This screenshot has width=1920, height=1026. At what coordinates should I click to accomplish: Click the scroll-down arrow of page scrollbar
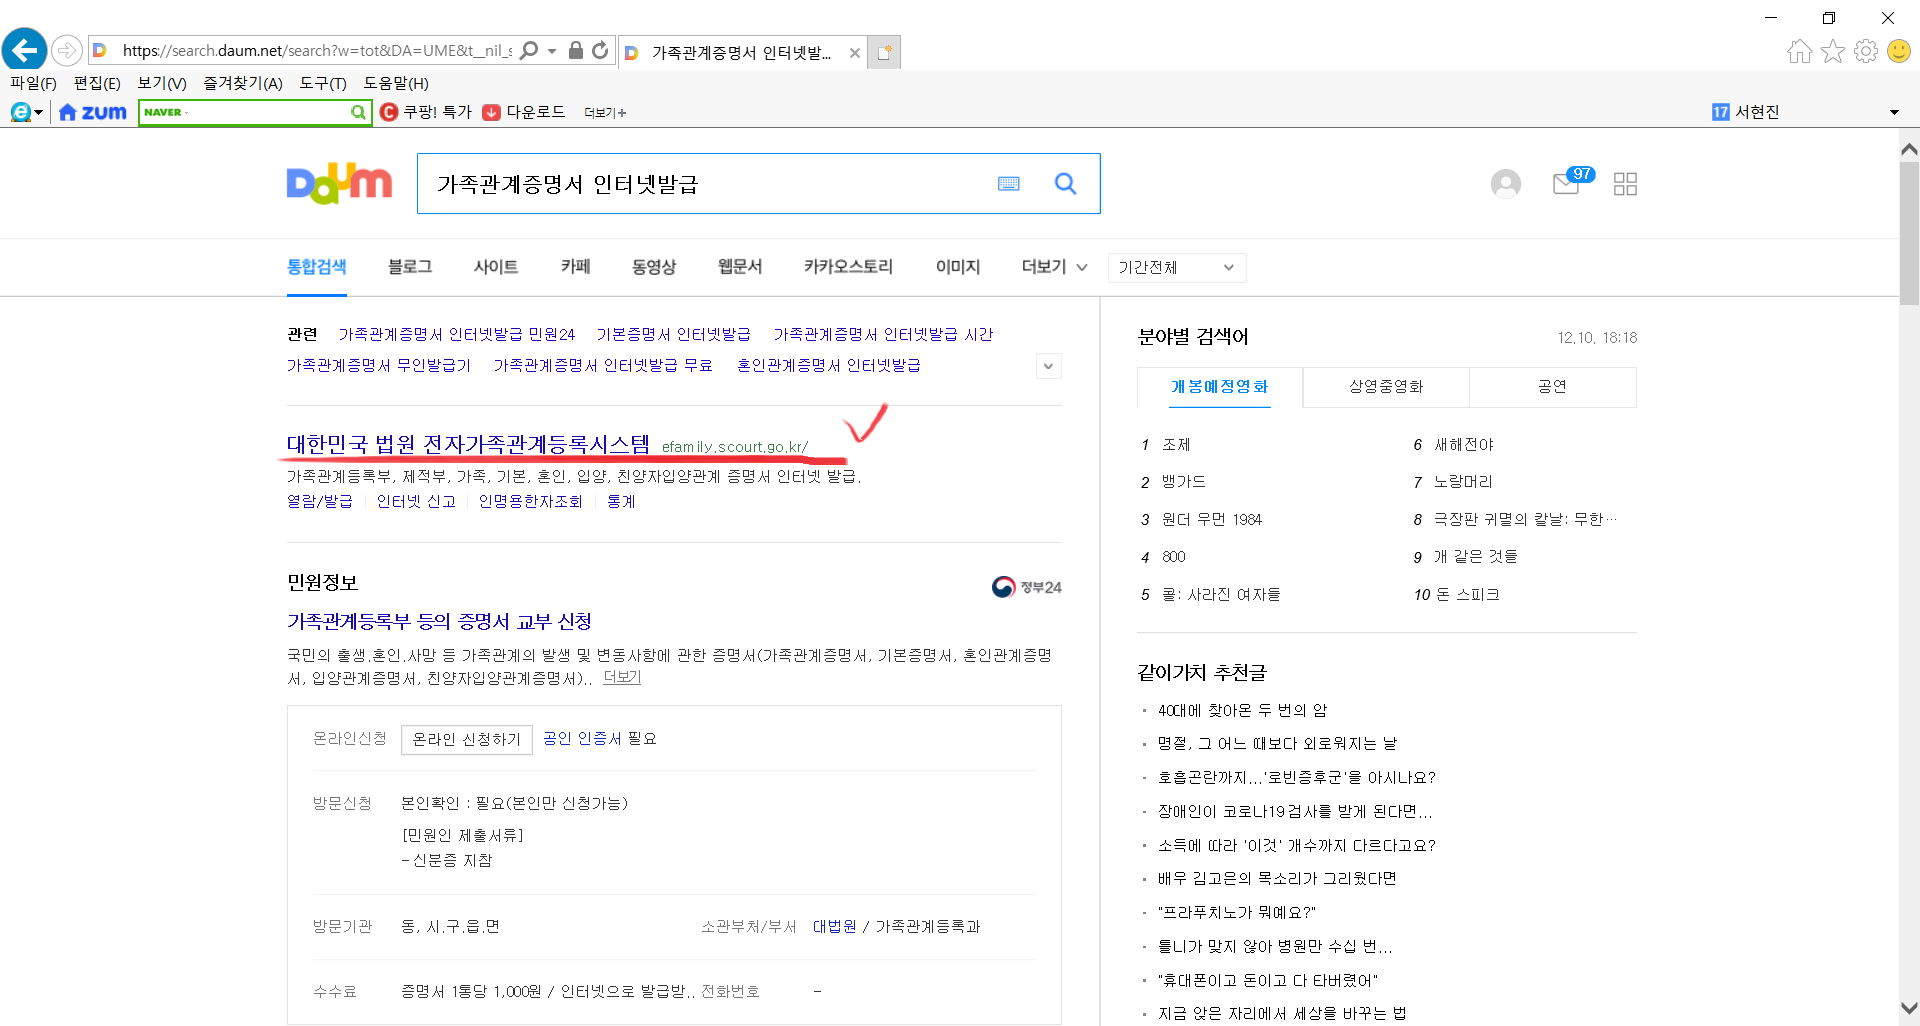pyautogui.click(x=1909, y=1008)
